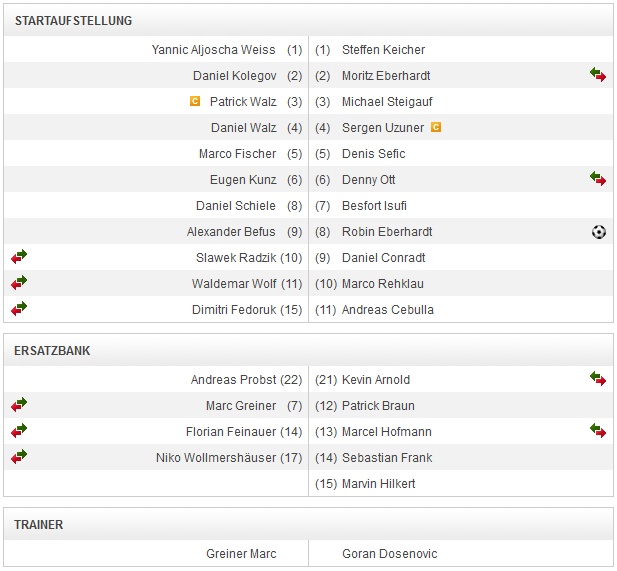Image resolution: width=617 pixels, height=571 pixels.
Task: Click substitution icon beside Kevin Arnold
Action: click(598, 379)
